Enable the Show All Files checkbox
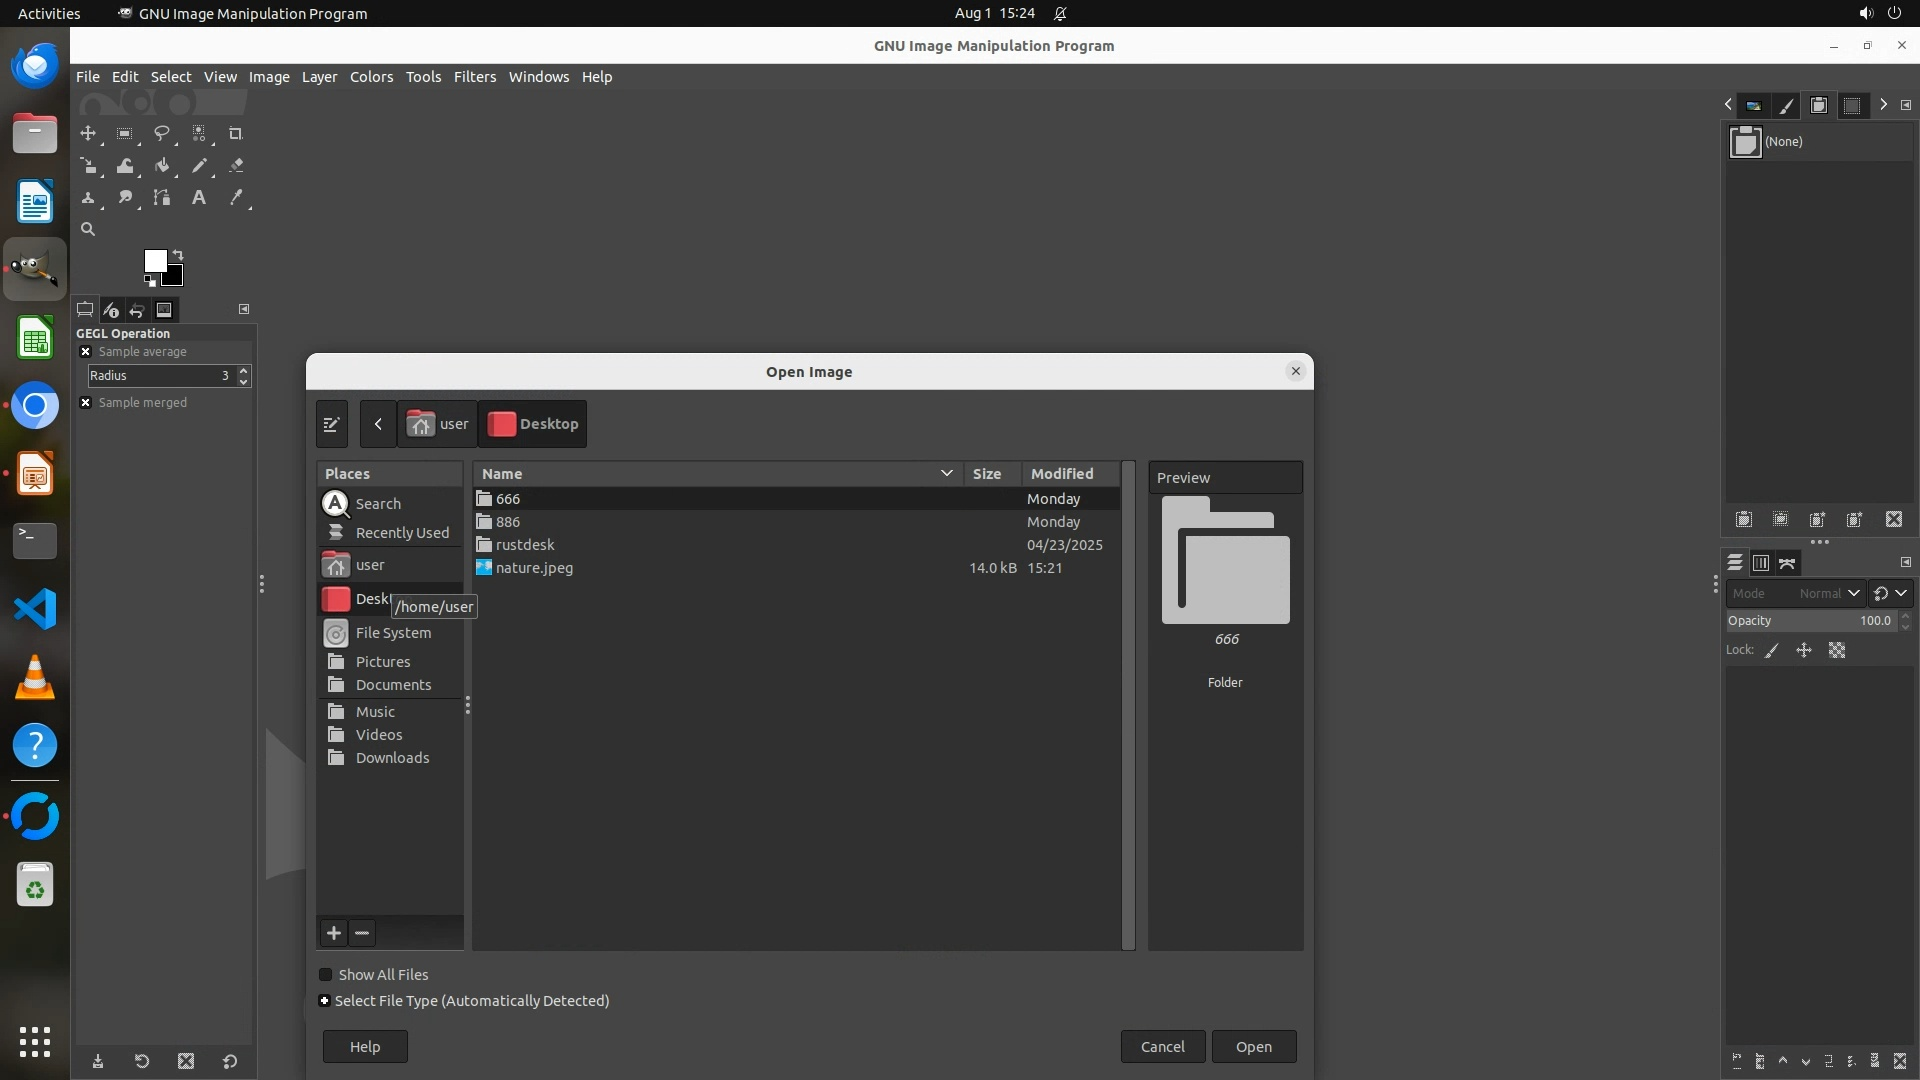1920x1080 pixels. point(326,975)
